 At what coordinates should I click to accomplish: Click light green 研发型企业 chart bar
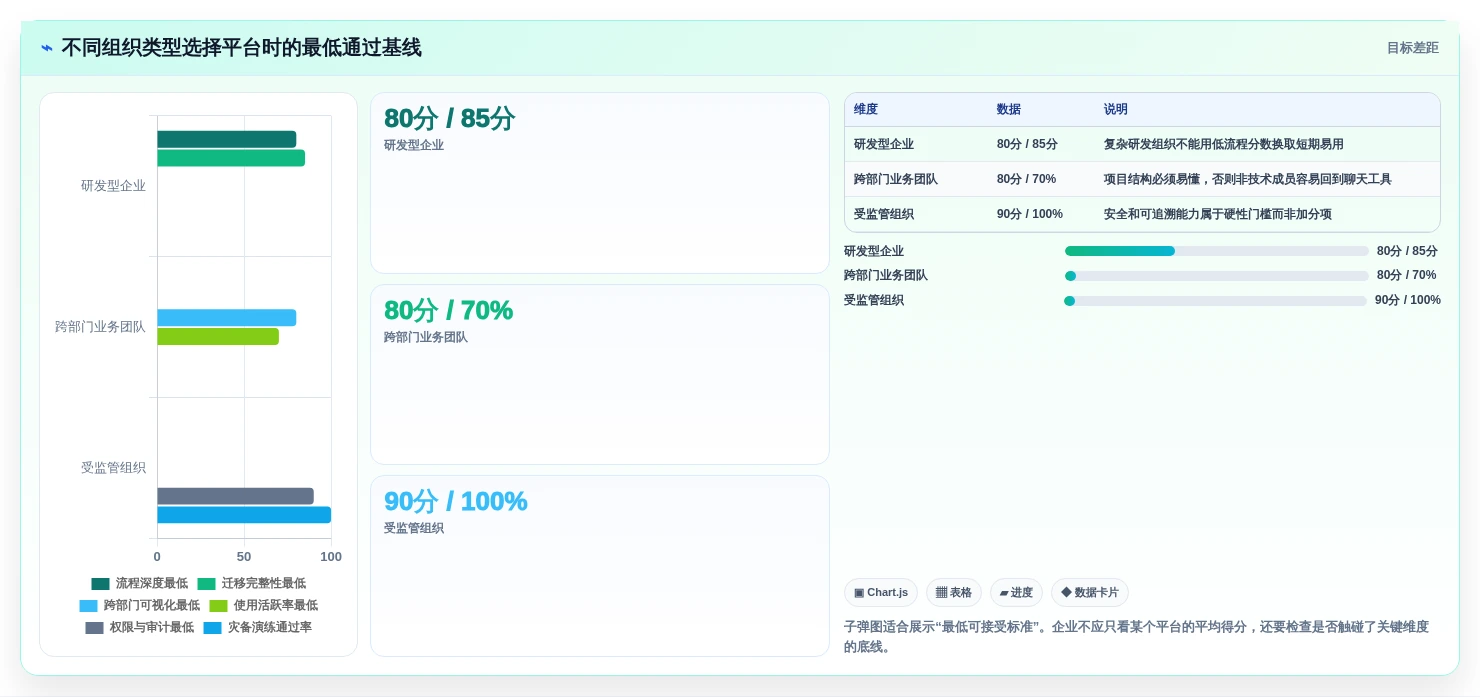point(231,158)
